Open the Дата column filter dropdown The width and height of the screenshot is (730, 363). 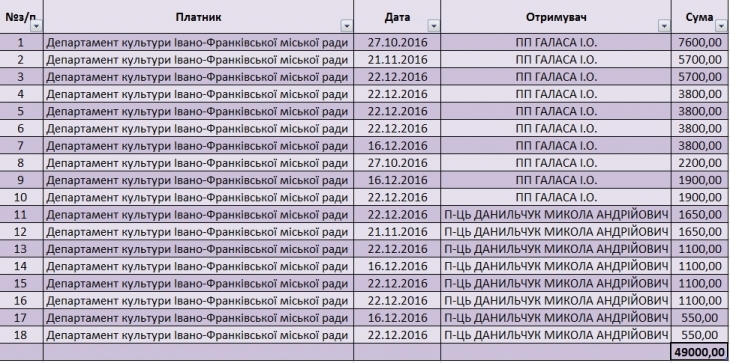[x=433, y=26]
